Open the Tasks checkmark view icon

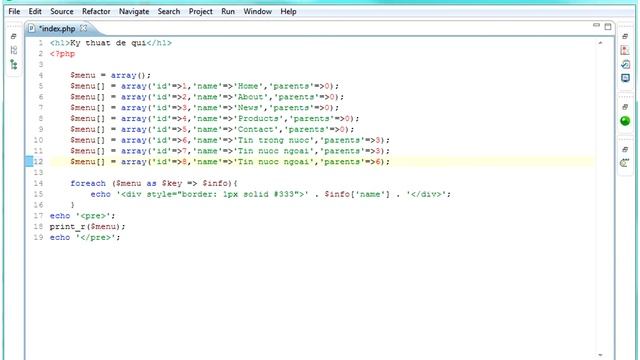pyautogui.click(x=625, y=64)
